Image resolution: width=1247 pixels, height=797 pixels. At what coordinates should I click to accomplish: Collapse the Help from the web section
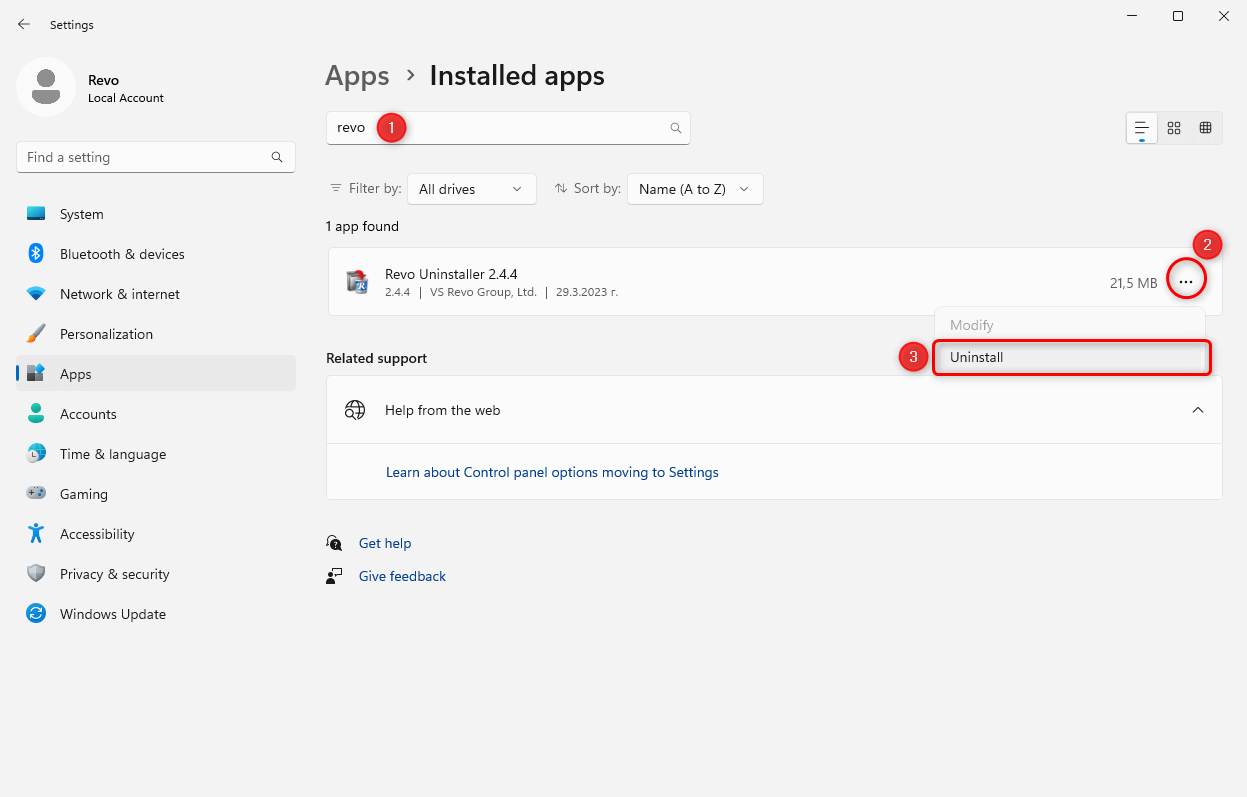pyautogui.click(x=1198, y=410)
